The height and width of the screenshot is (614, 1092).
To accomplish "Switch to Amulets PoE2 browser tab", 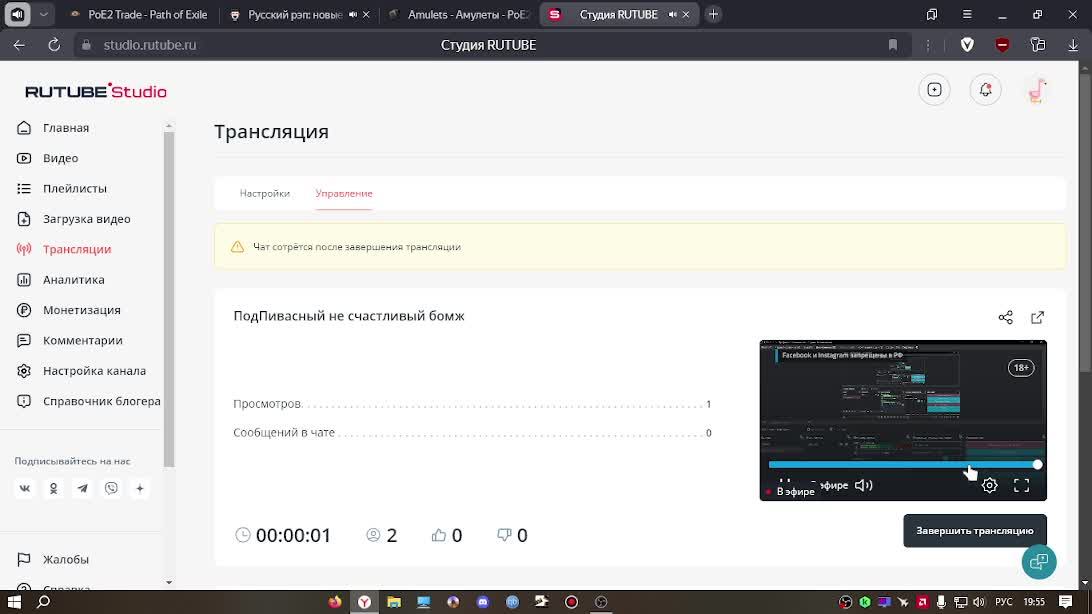I will [460, 15].
